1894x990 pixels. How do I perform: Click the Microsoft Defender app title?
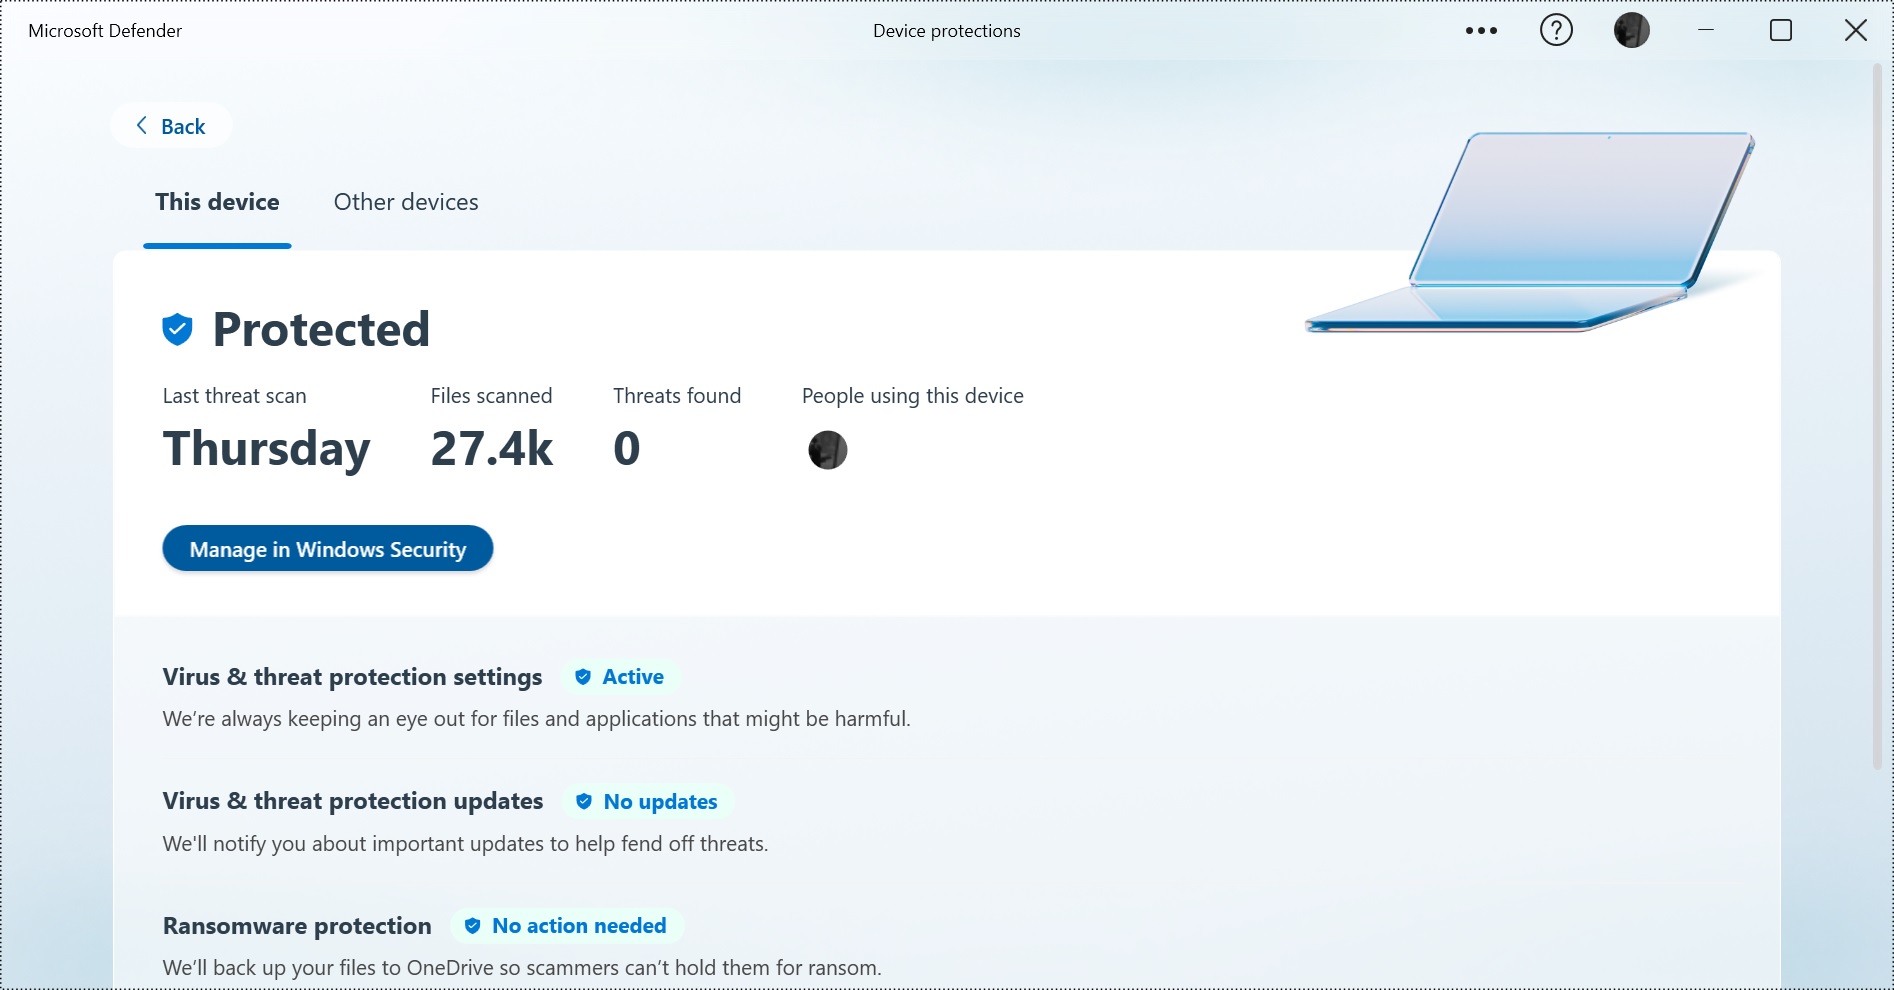pos(105,31)
